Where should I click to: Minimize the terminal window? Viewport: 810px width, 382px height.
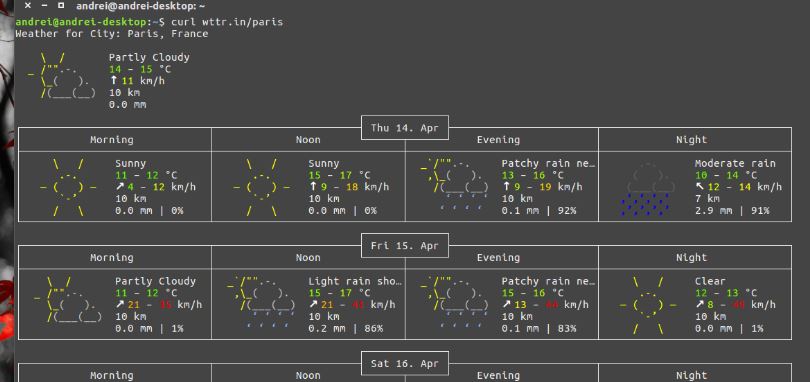(x=44, y=6)
